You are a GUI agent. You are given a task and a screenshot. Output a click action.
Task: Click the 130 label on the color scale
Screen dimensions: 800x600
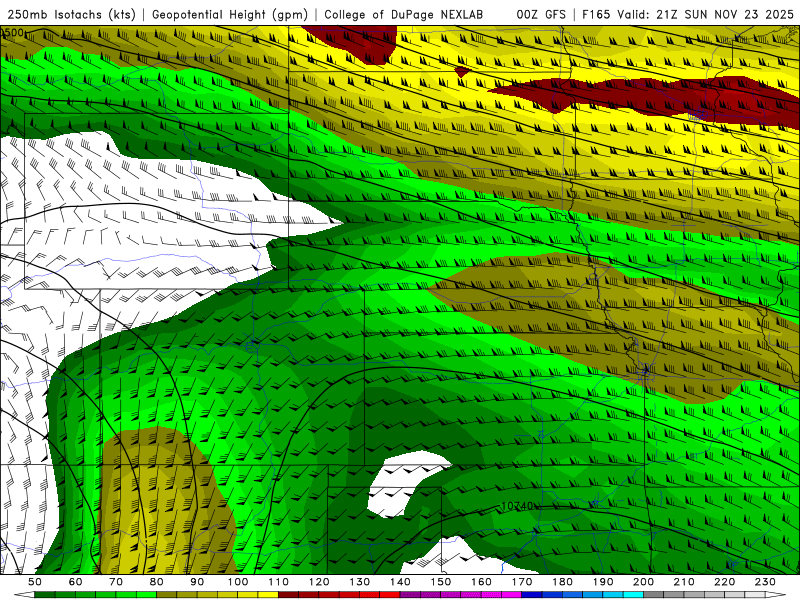click(360, 582)
